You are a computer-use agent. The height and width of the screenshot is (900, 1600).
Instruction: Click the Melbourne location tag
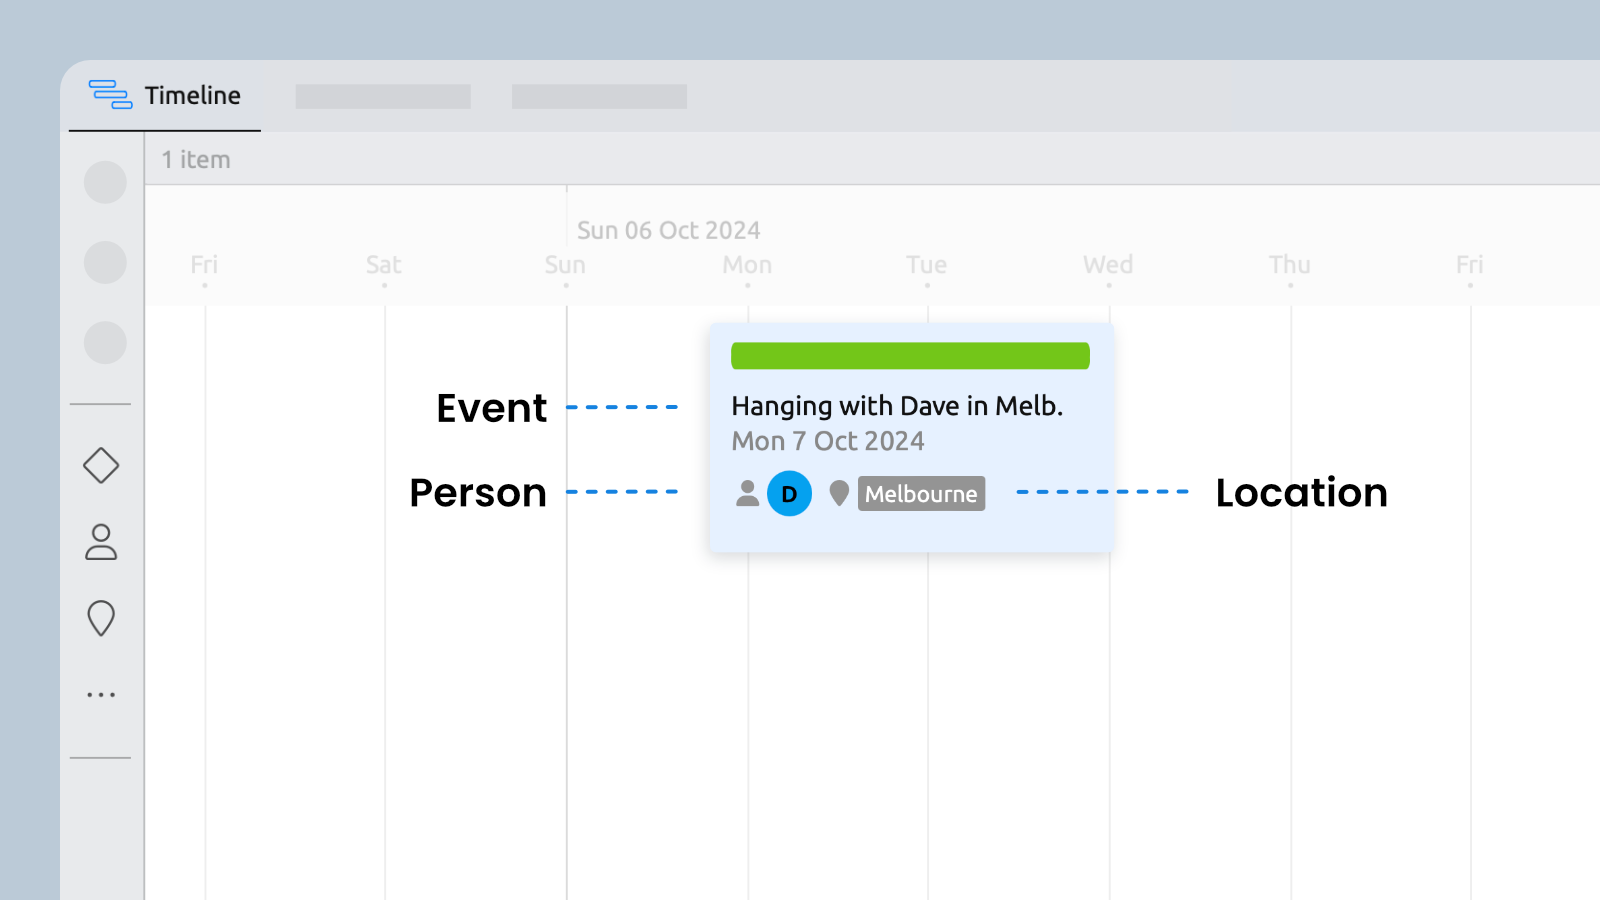[x=921, y=494]
